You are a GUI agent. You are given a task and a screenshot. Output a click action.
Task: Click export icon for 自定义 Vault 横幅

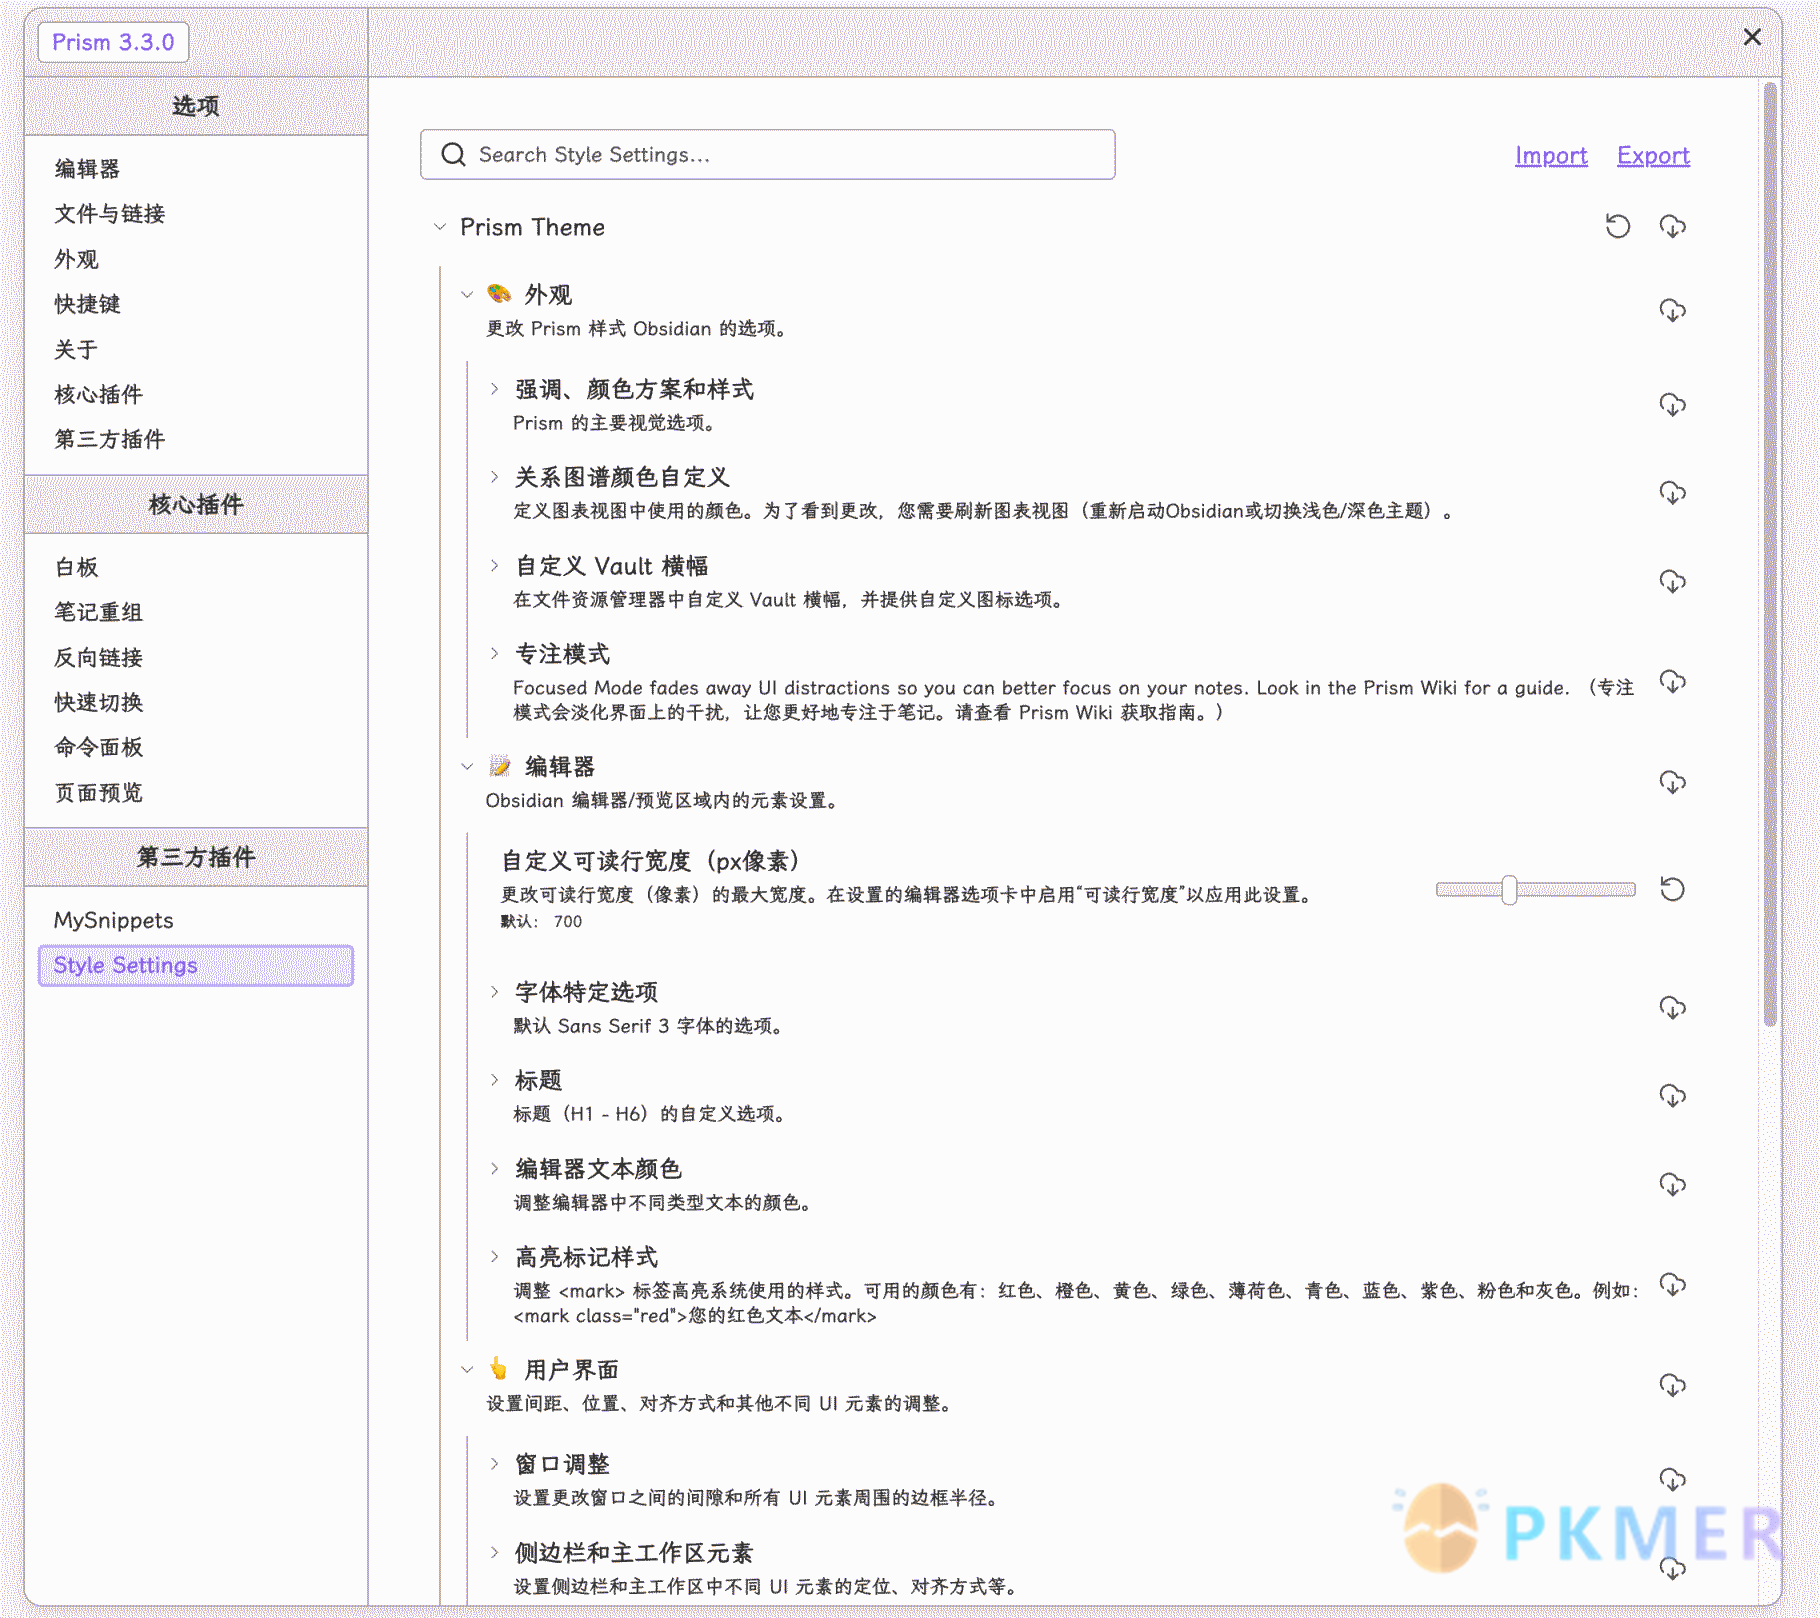(1672, 582)
